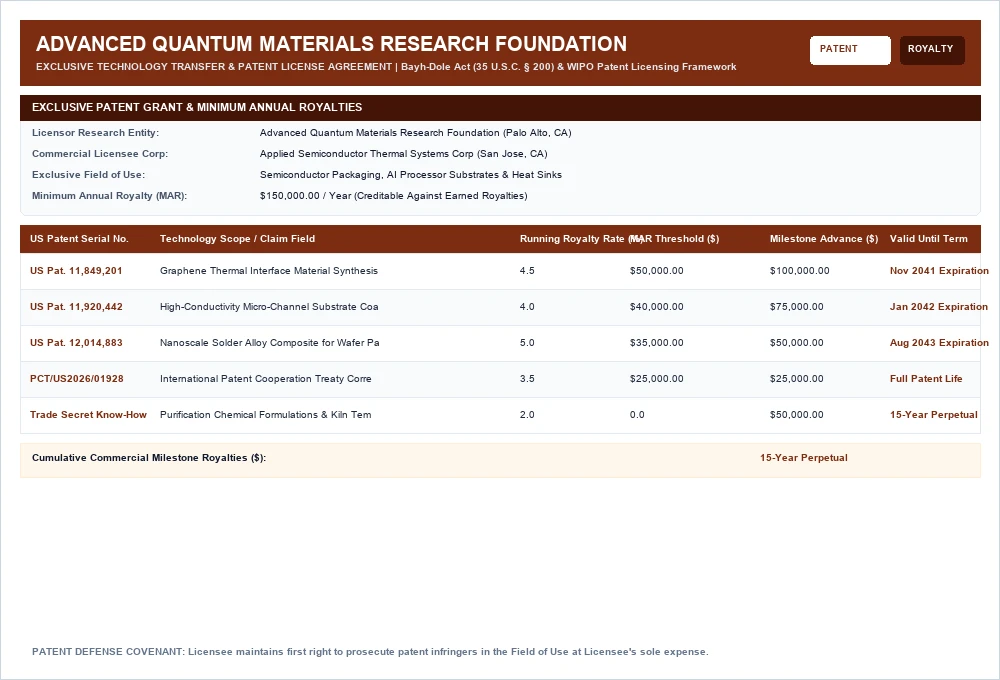Click the 3.5 royalty rate value
This screenshot has height=680, width=1000.
tap(527, 379)
